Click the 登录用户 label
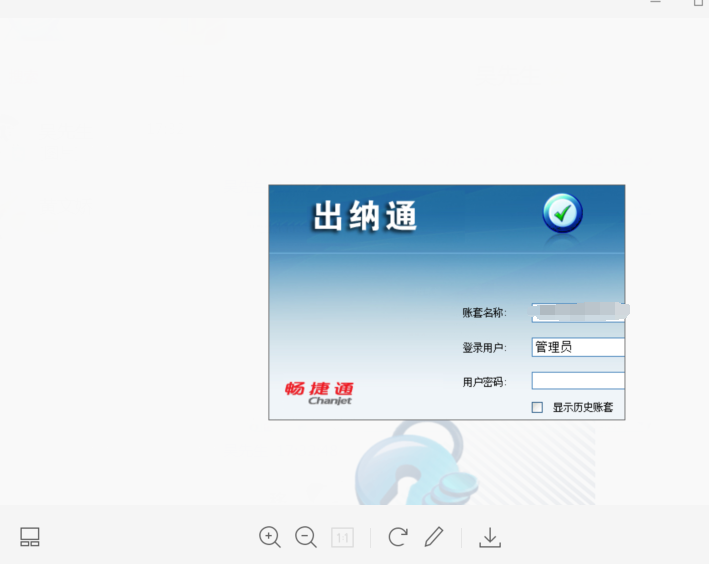Viewport: 709px width, 564px height. coord(484,348)
